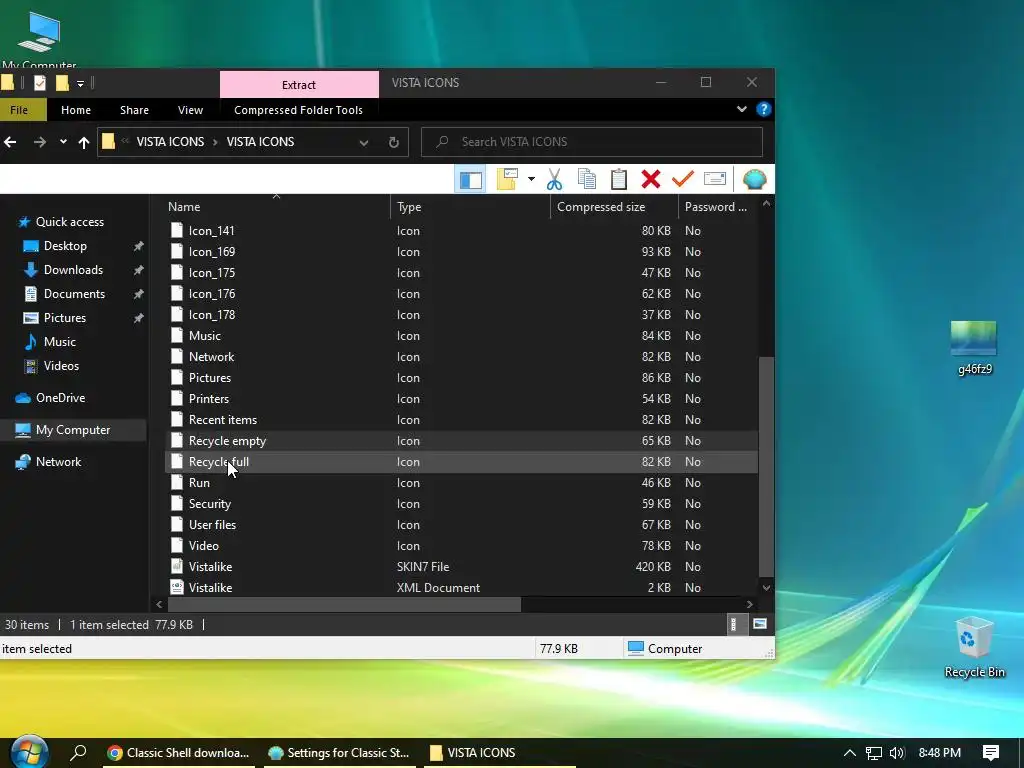Click the red X Delete icon

pos(650,179)
